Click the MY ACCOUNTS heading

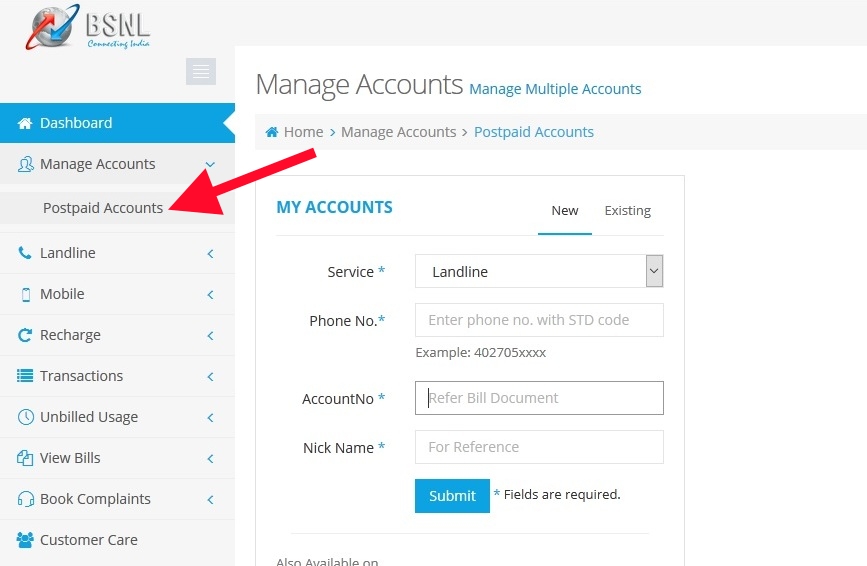pos(335,207)
